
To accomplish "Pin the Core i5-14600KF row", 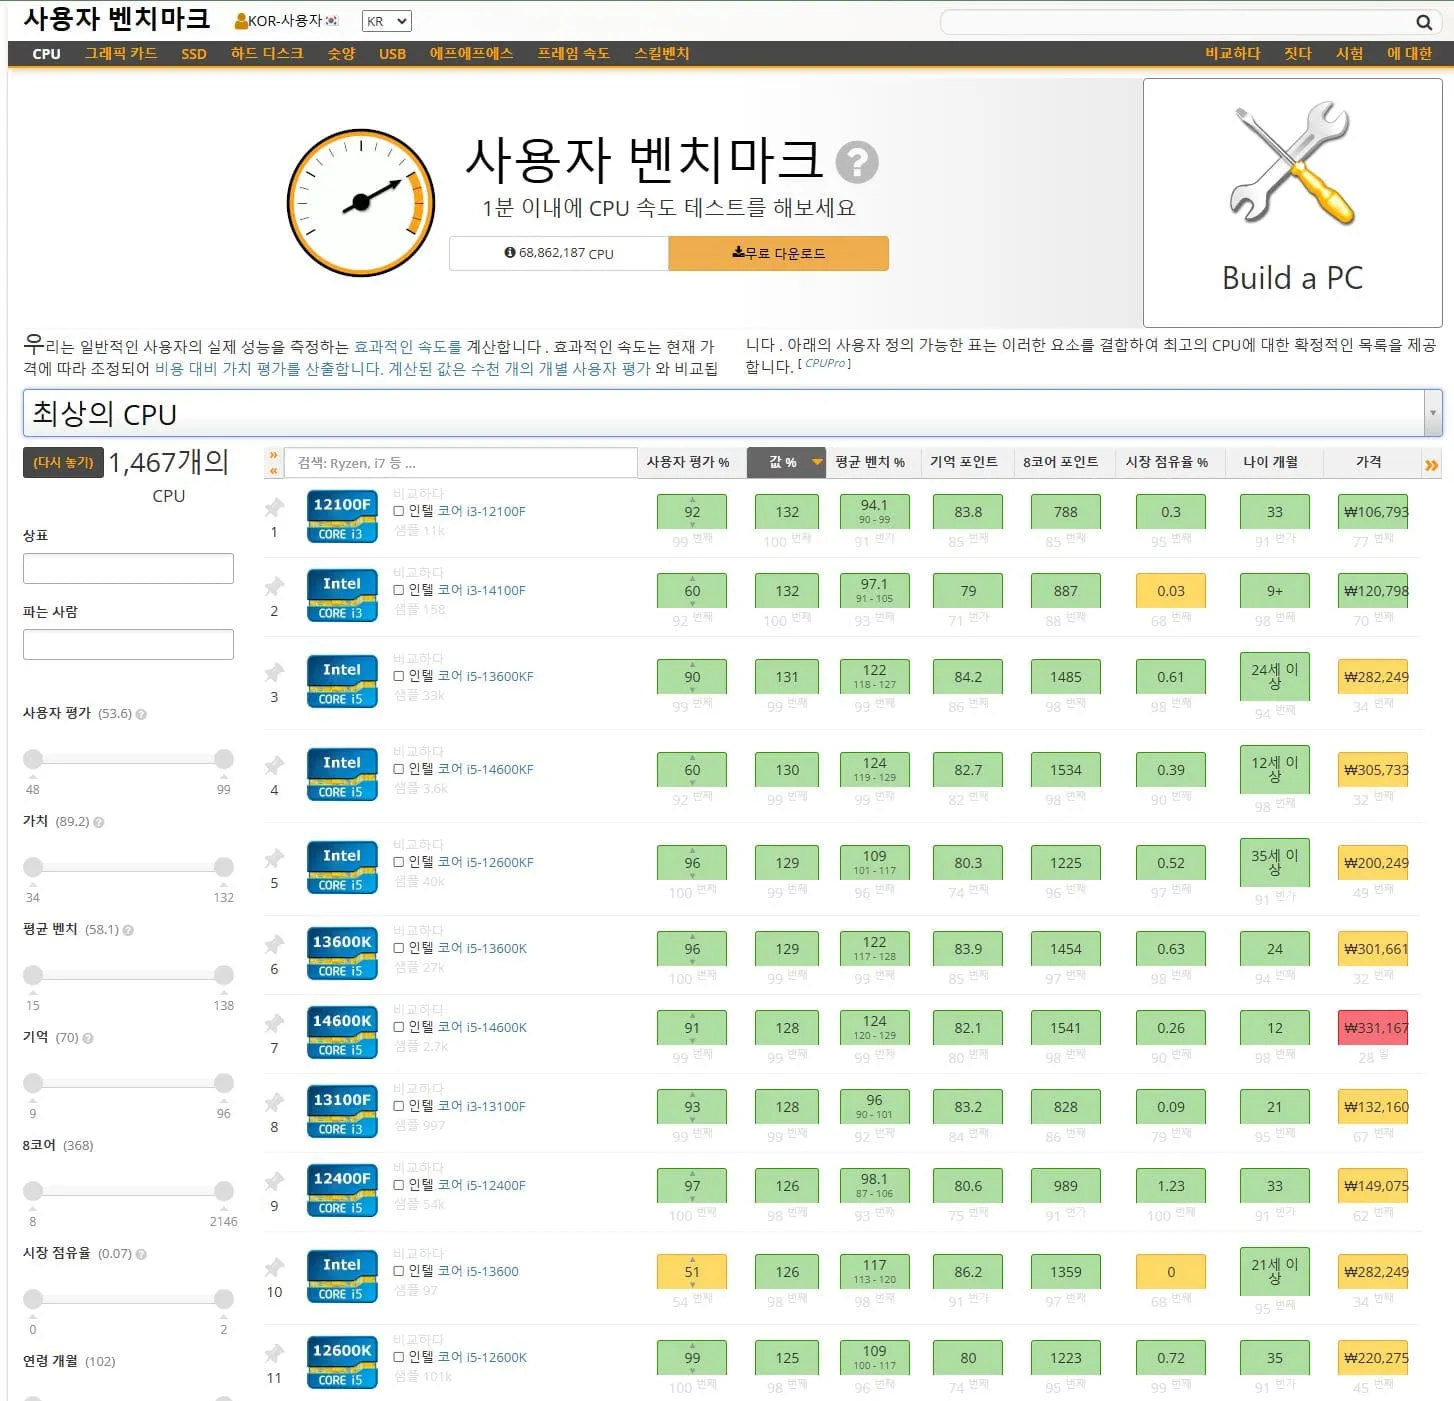I will pos(274,766).
